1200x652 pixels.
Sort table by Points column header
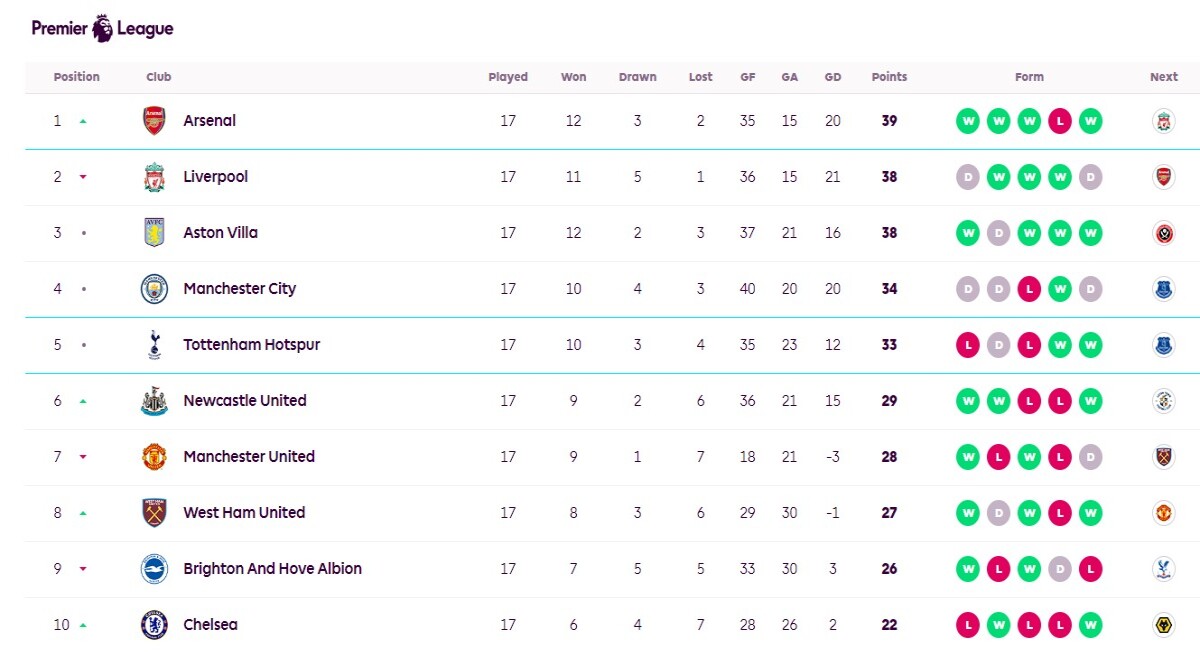(x=889, y=77)
